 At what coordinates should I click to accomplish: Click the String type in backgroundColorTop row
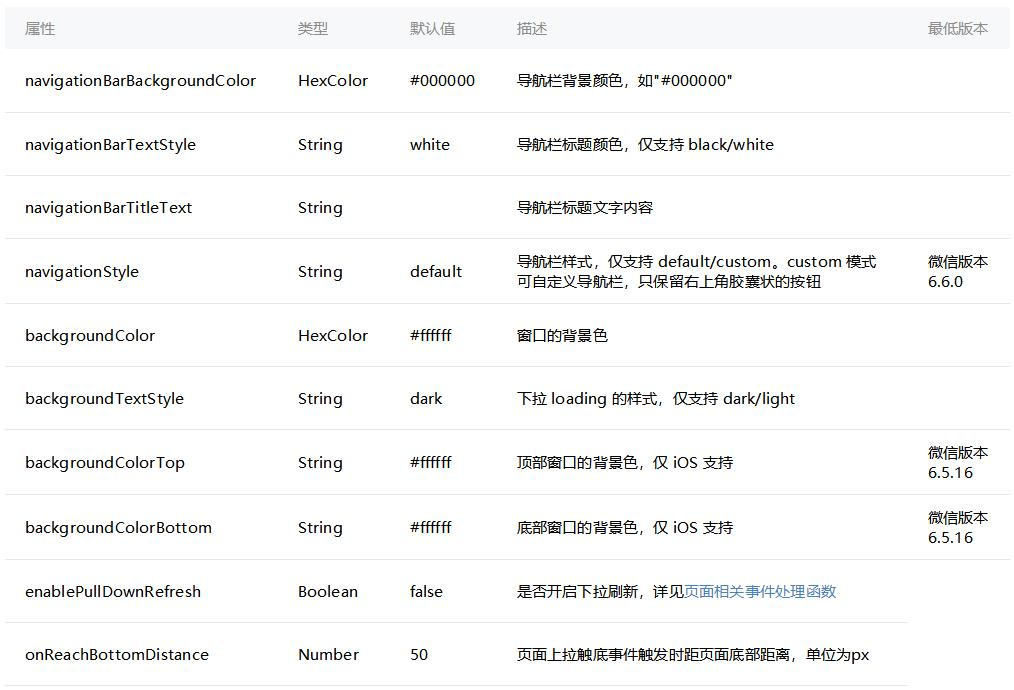pos(320,463)
